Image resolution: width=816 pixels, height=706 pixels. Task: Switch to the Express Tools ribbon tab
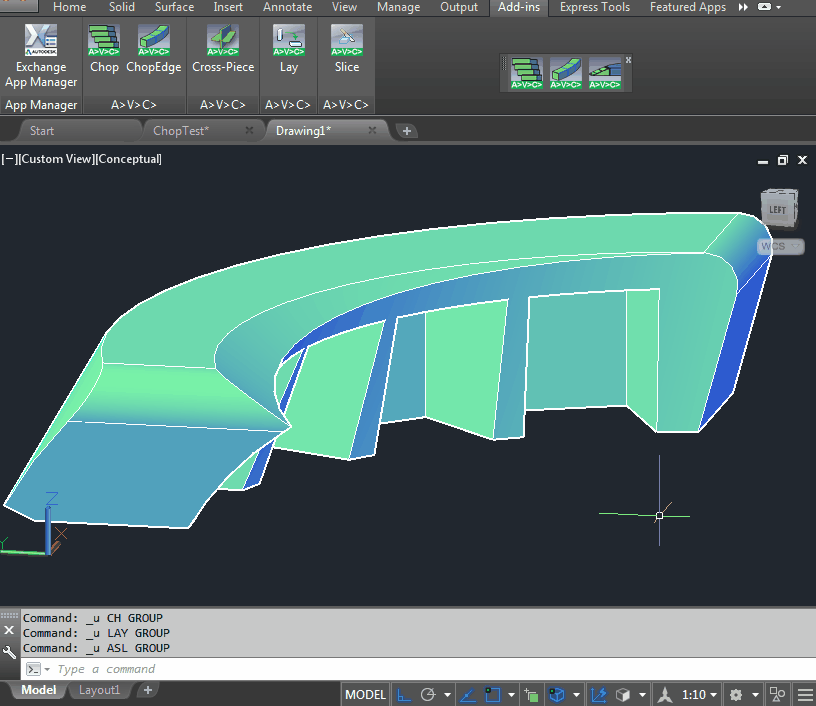click(594, 7)
